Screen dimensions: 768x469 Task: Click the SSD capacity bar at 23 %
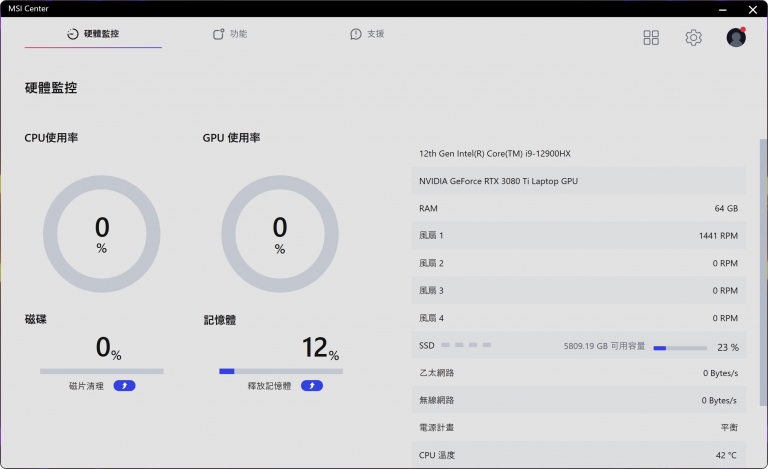click(x=680, y=348)
